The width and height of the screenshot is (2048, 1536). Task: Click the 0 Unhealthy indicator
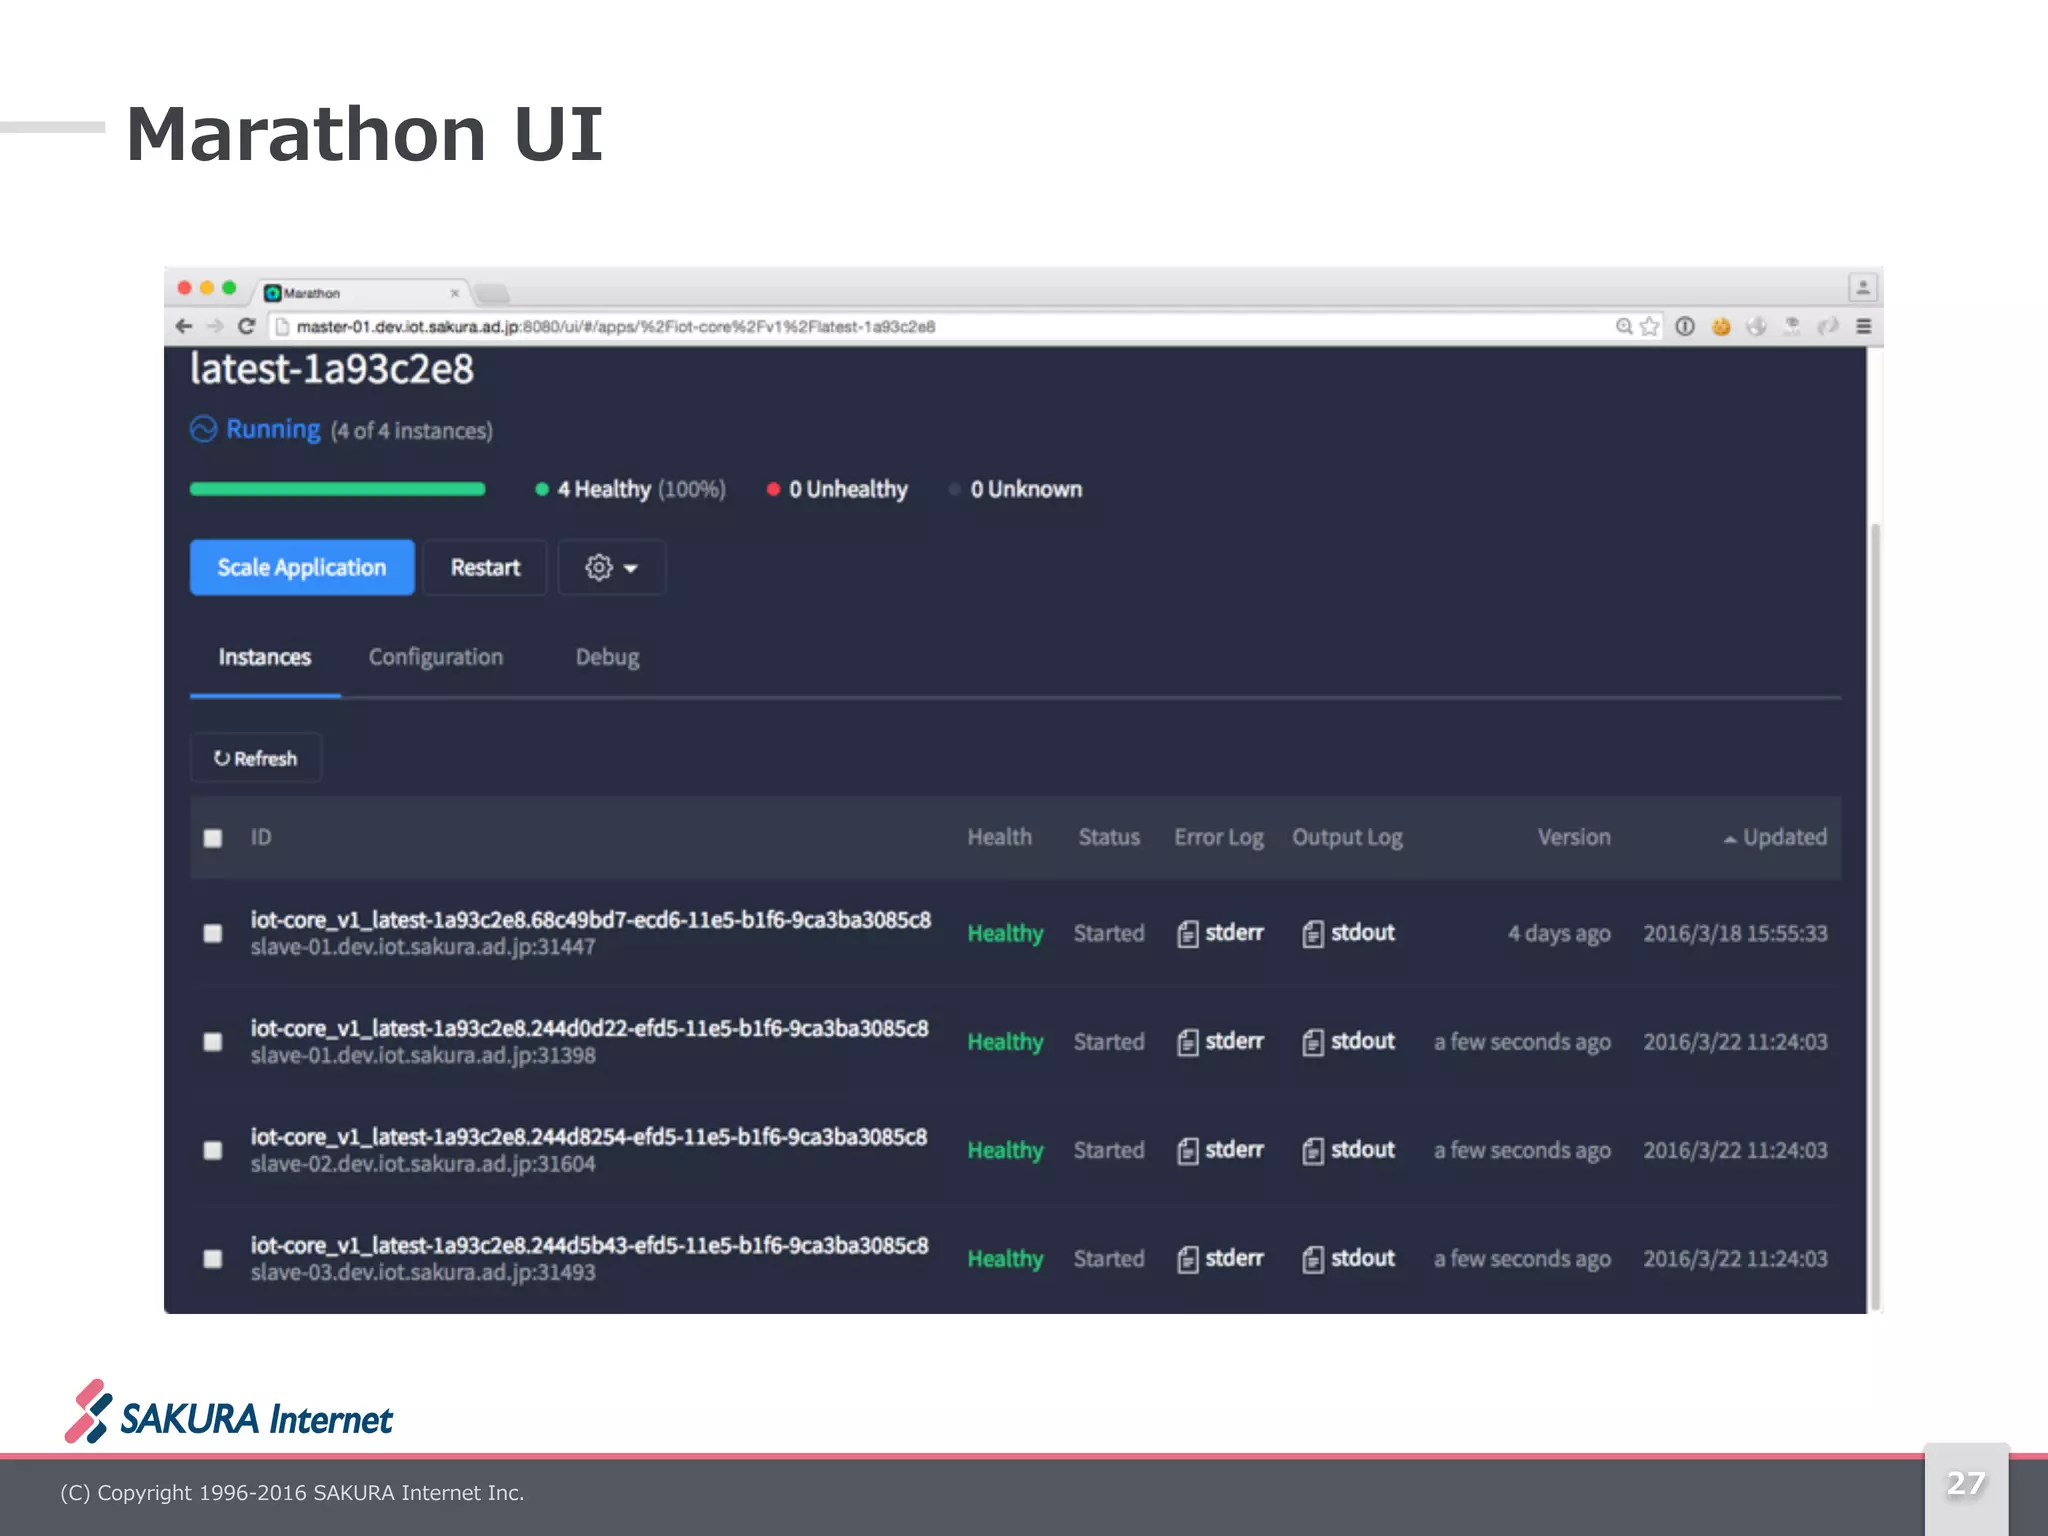tap(837, 489)
